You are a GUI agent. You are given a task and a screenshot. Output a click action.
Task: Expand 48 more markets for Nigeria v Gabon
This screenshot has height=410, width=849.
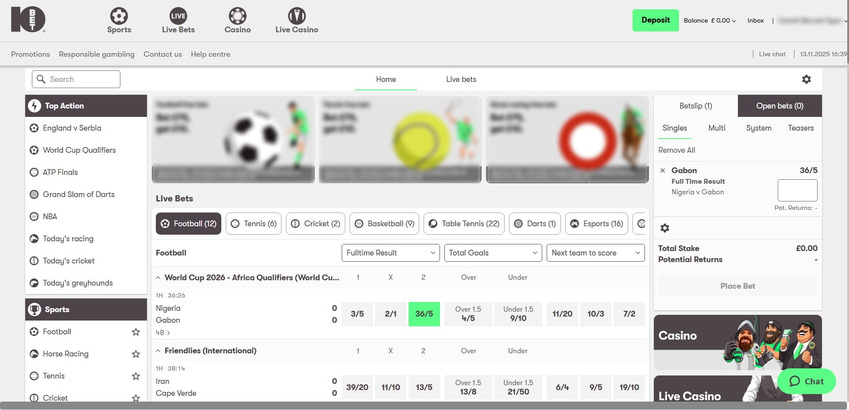pos(163,333)
